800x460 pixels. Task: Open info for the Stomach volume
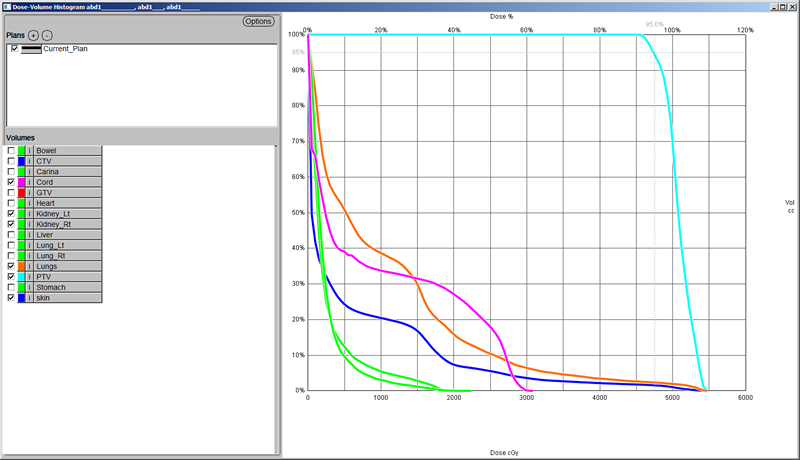30,288
